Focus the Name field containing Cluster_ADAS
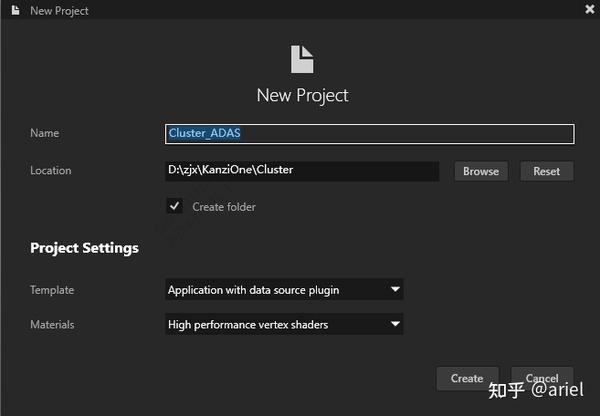 tap(370, 133)
